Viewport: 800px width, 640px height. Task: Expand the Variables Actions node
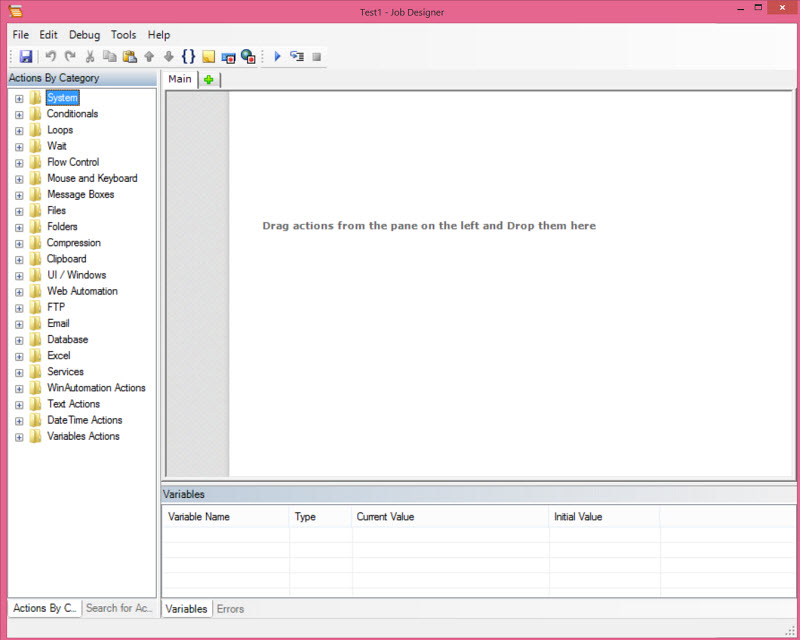click(x=19, y=437)
